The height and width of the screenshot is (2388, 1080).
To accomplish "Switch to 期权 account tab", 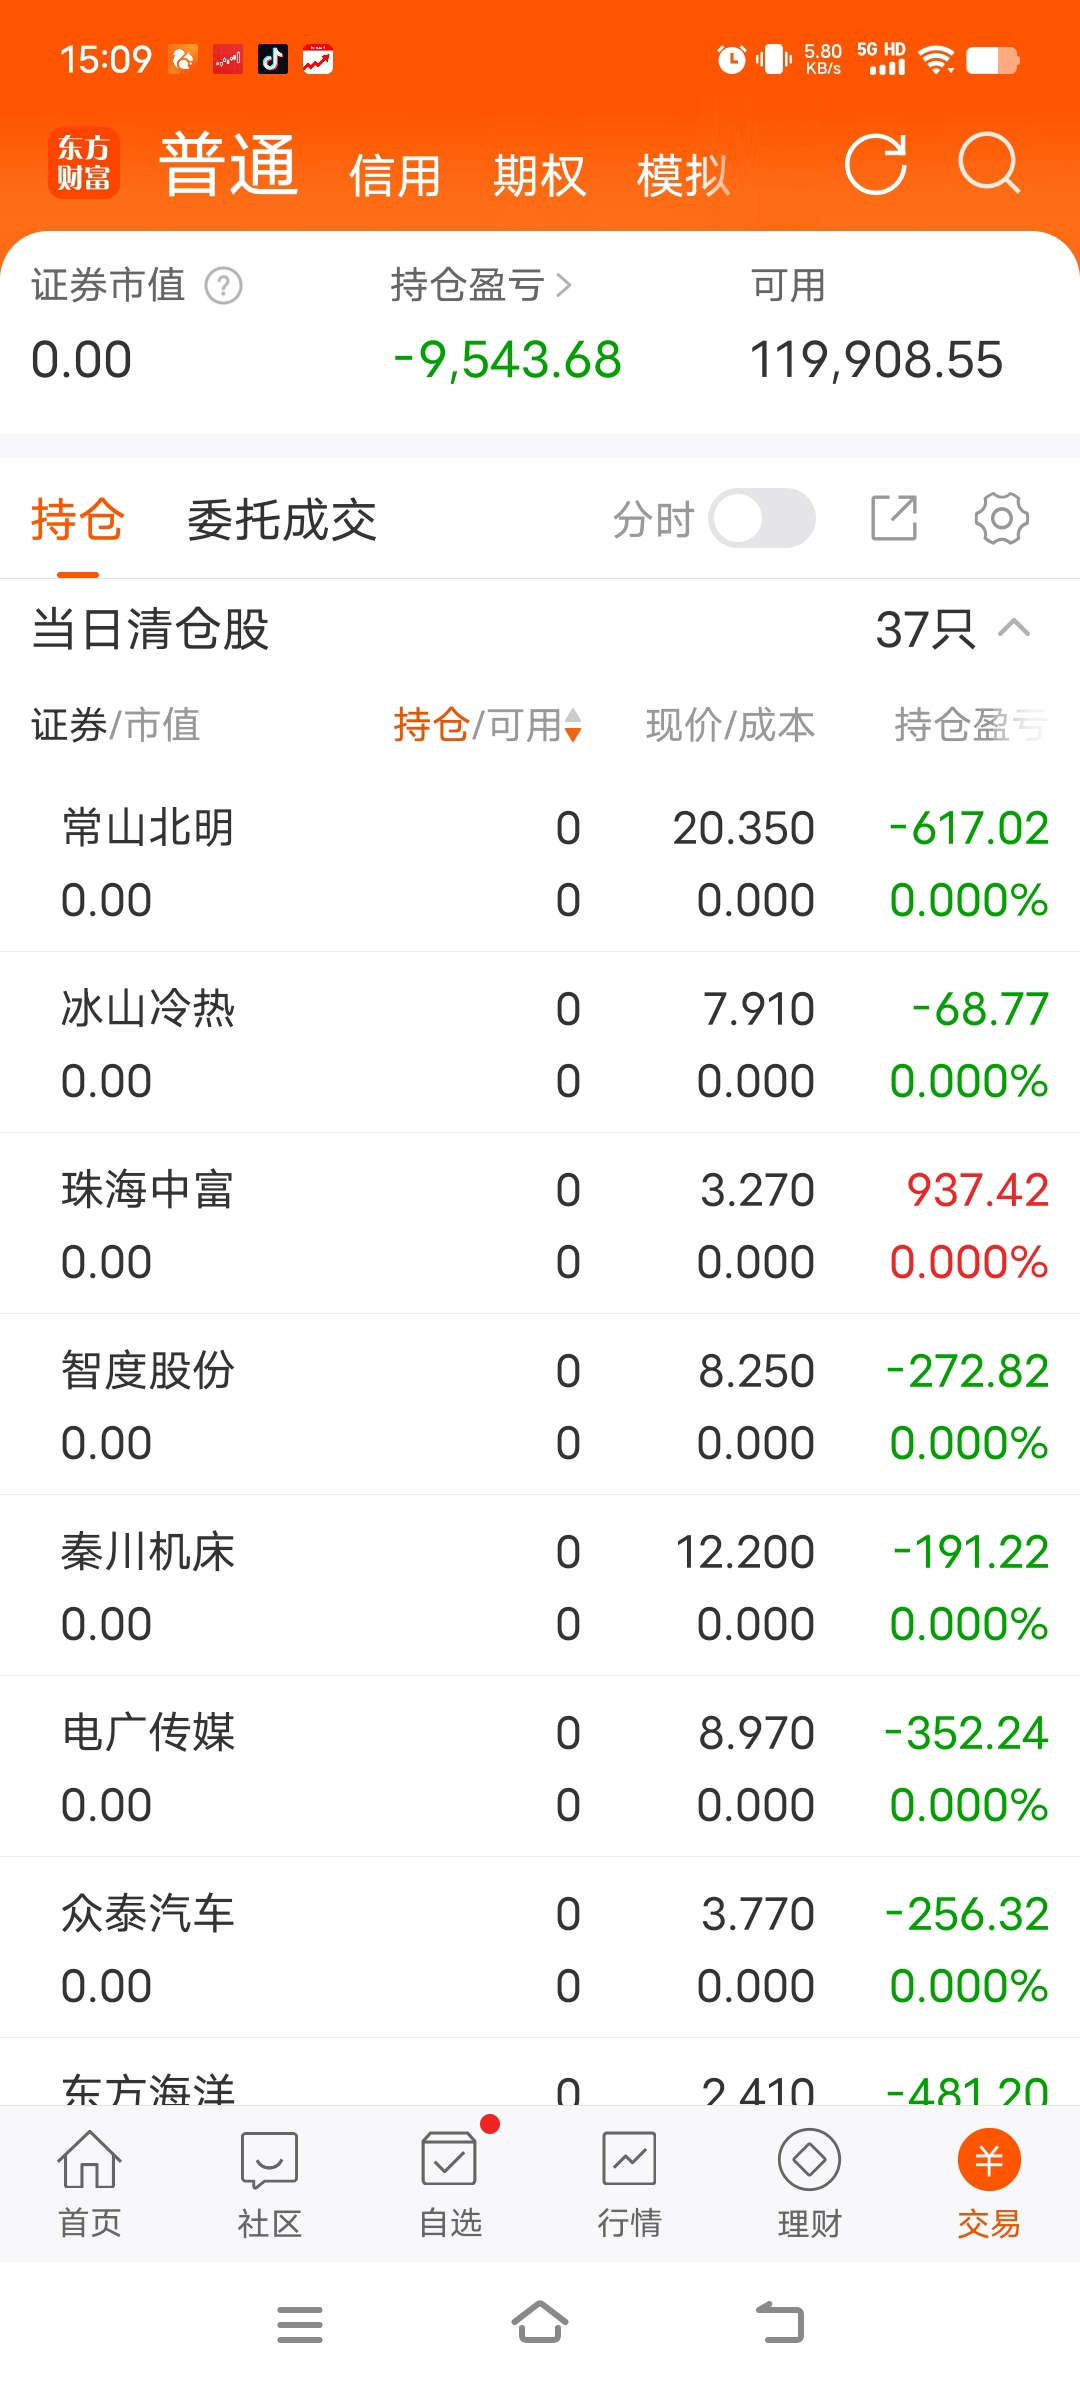I will click(539, 176).
